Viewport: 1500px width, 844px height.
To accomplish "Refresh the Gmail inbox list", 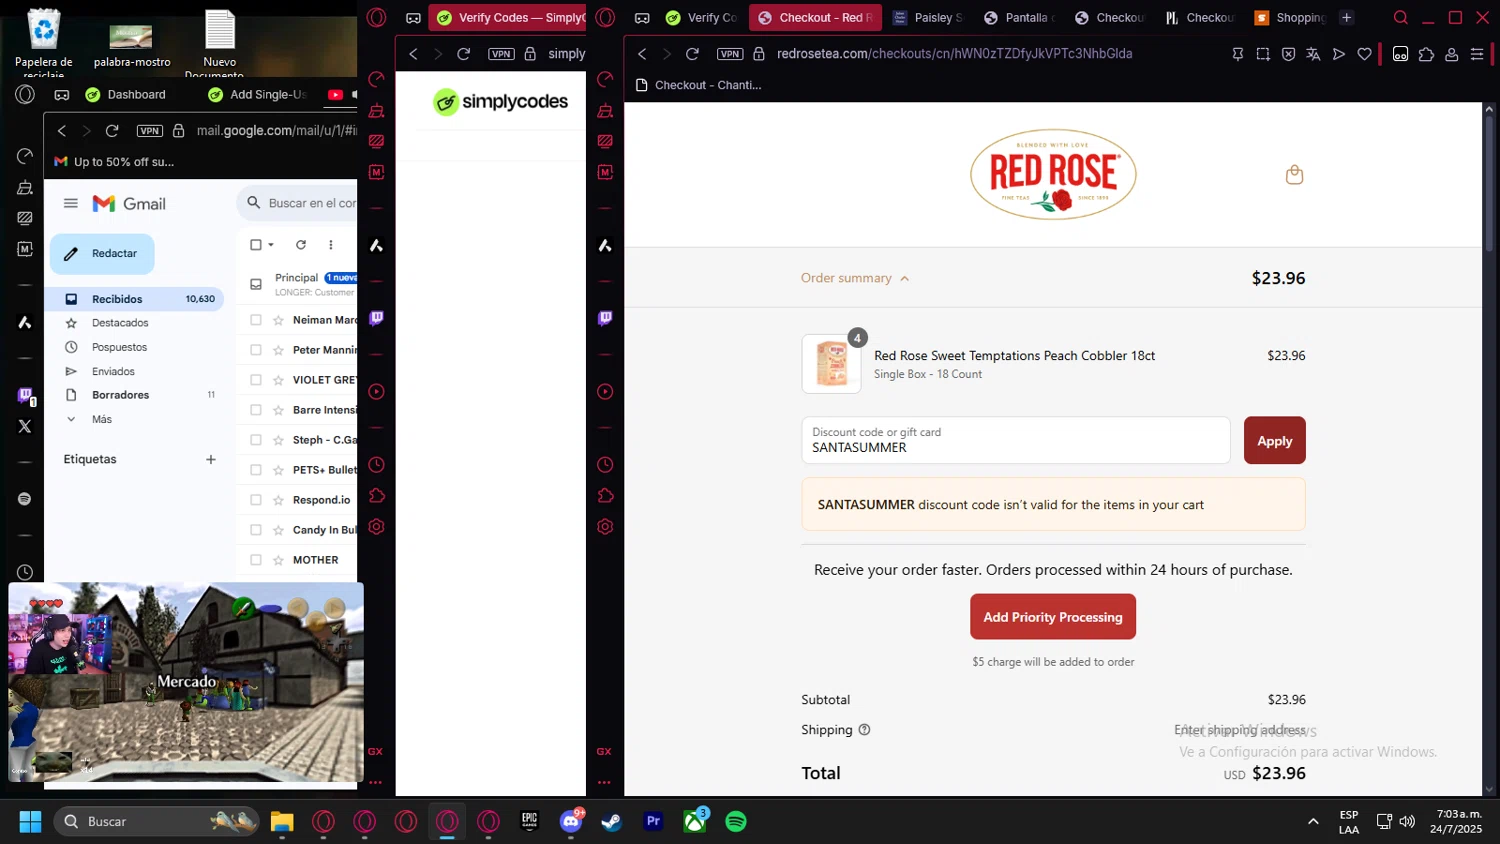I will pyautogui.click(x=301, y=245).
